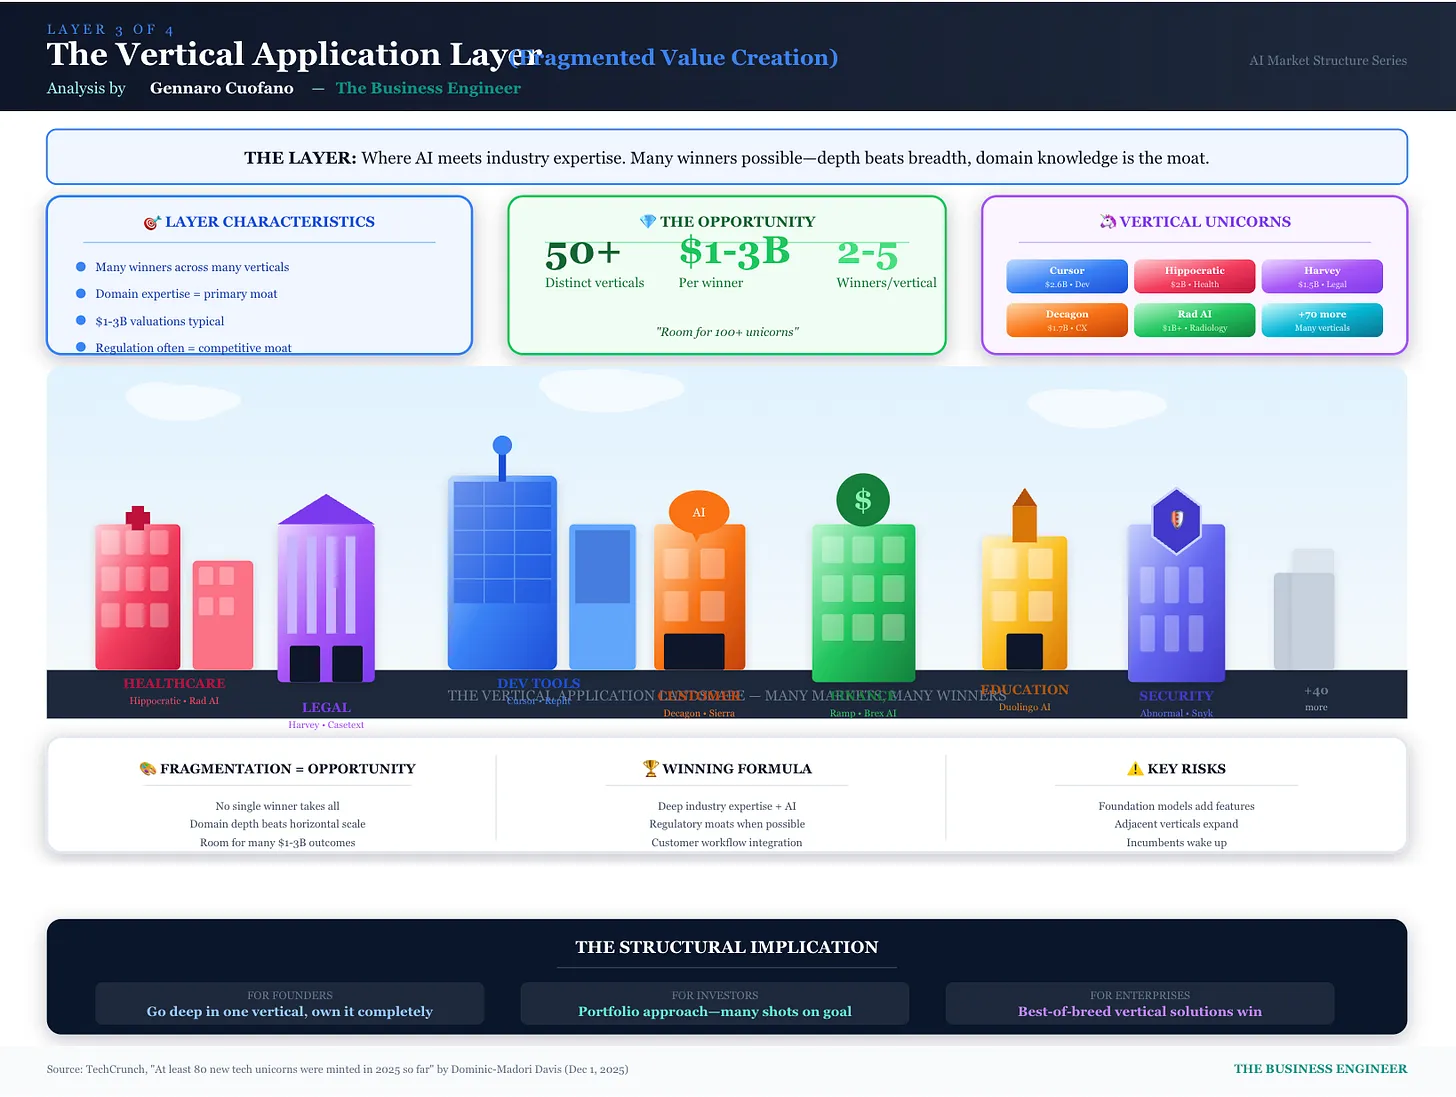Click the target icon beside LAYER CHARACTERISTICS
1456x1097 pixels.
[x=152, y=222]
